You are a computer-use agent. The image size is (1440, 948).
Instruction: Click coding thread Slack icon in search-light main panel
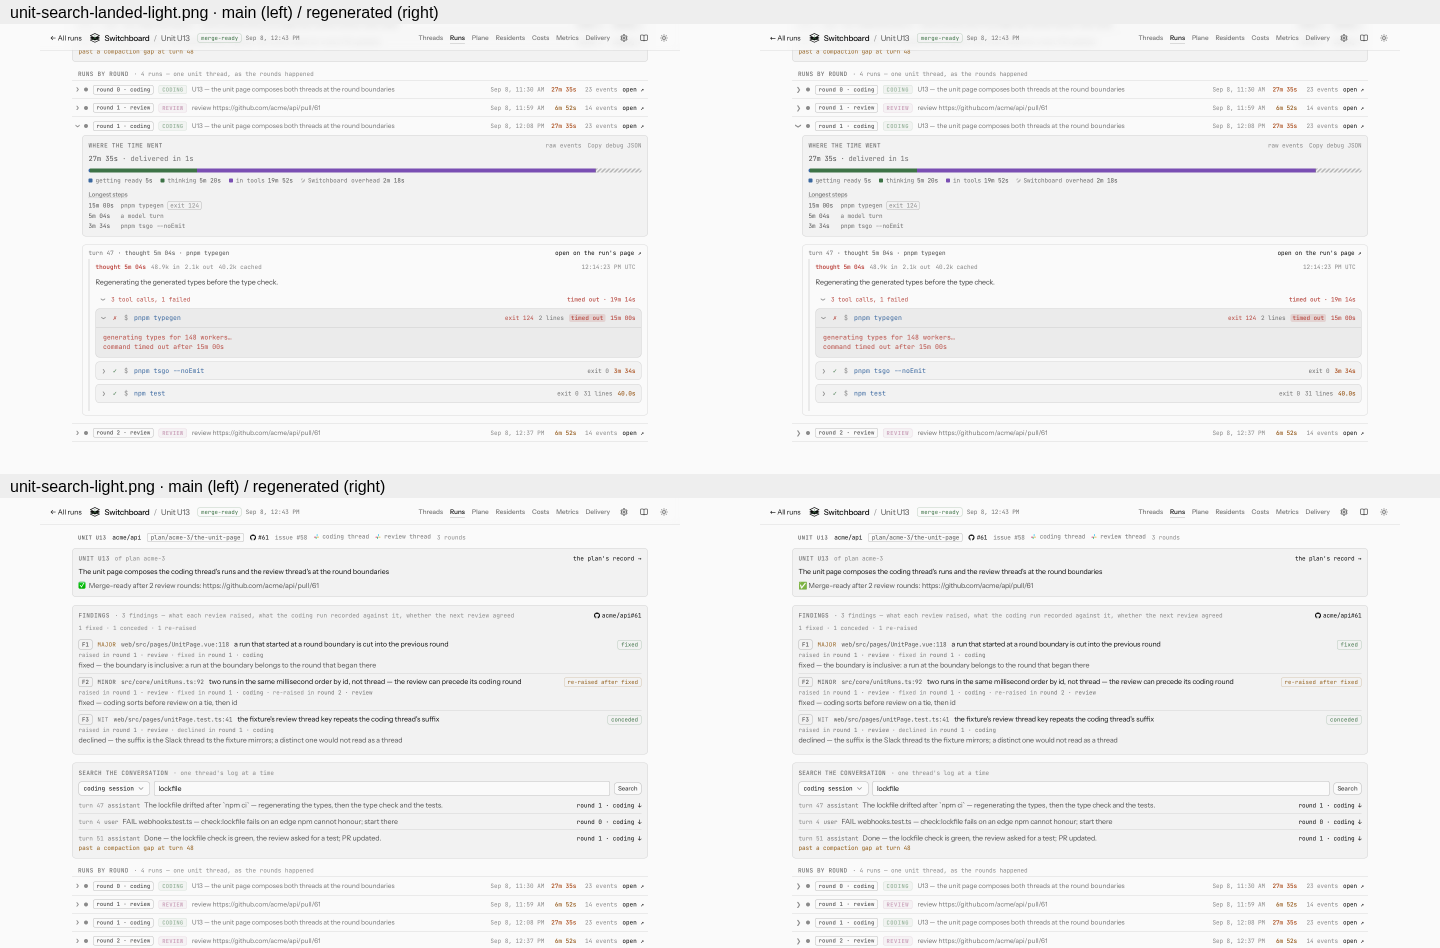[317, 537]
